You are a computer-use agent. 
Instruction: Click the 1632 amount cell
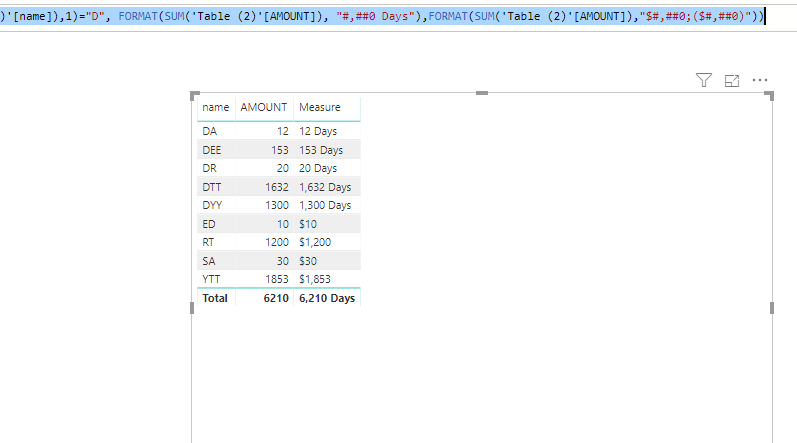point(277,187)
